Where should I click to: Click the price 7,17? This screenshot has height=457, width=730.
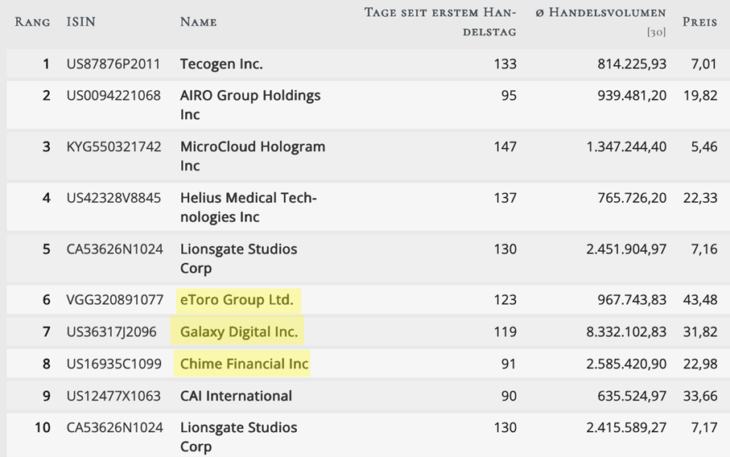[704, 427]
